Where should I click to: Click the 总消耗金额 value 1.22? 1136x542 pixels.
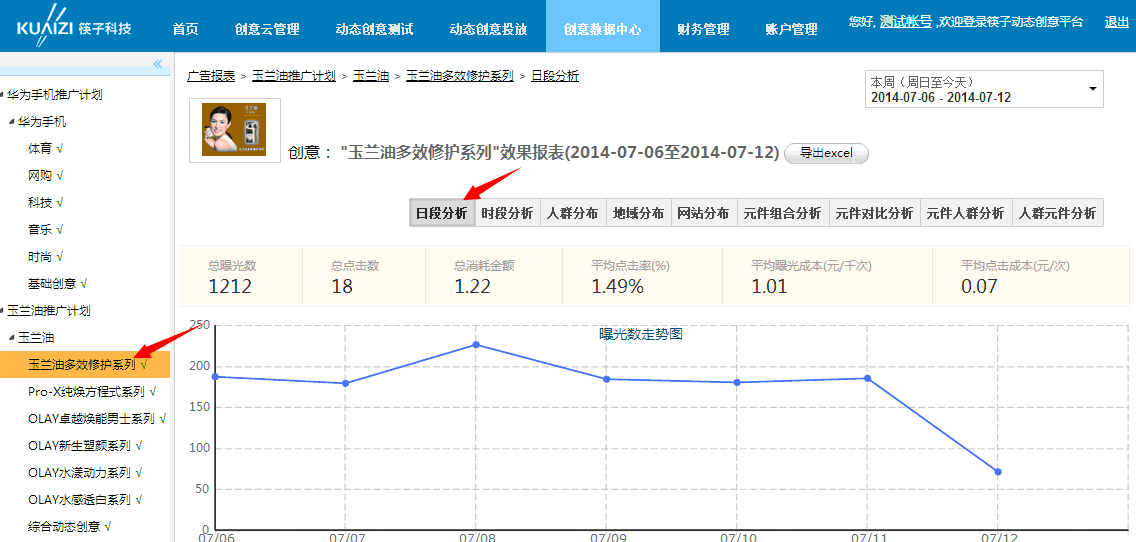[x=472, y=286]
